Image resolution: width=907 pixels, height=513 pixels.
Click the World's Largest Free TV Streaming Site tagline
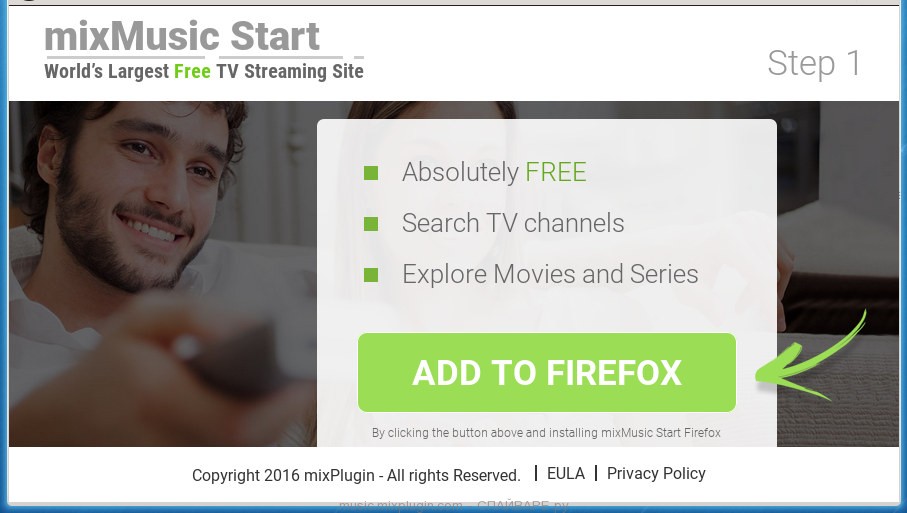click(x=204, y=71)
